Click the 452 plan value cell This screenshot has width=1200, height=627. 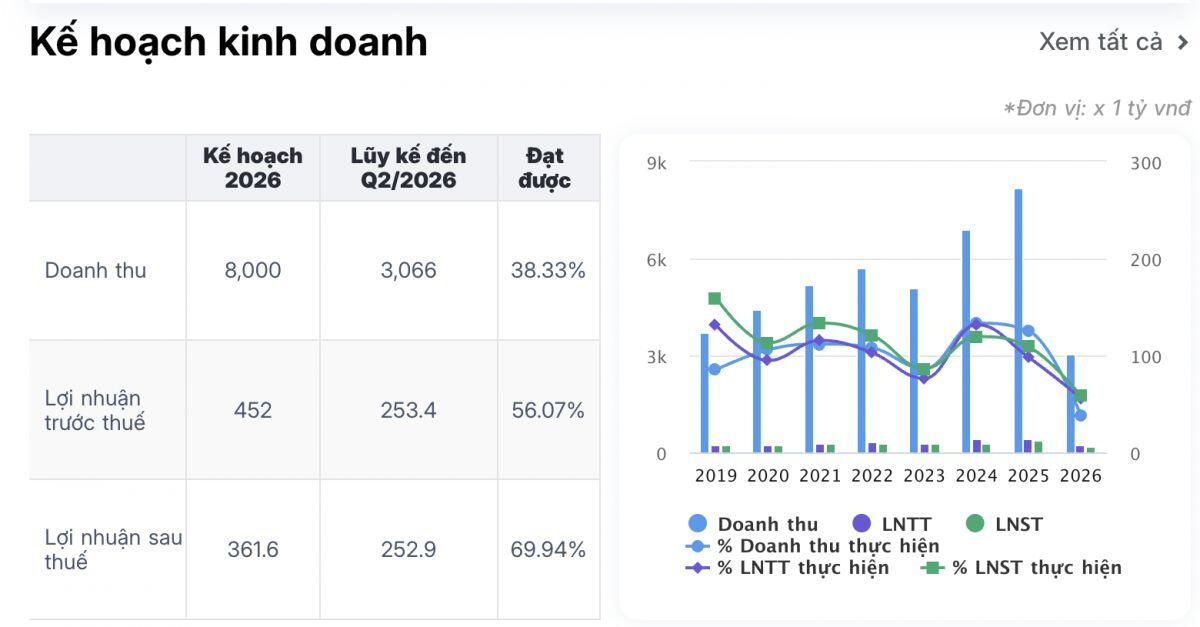click(x=253, y=410)
